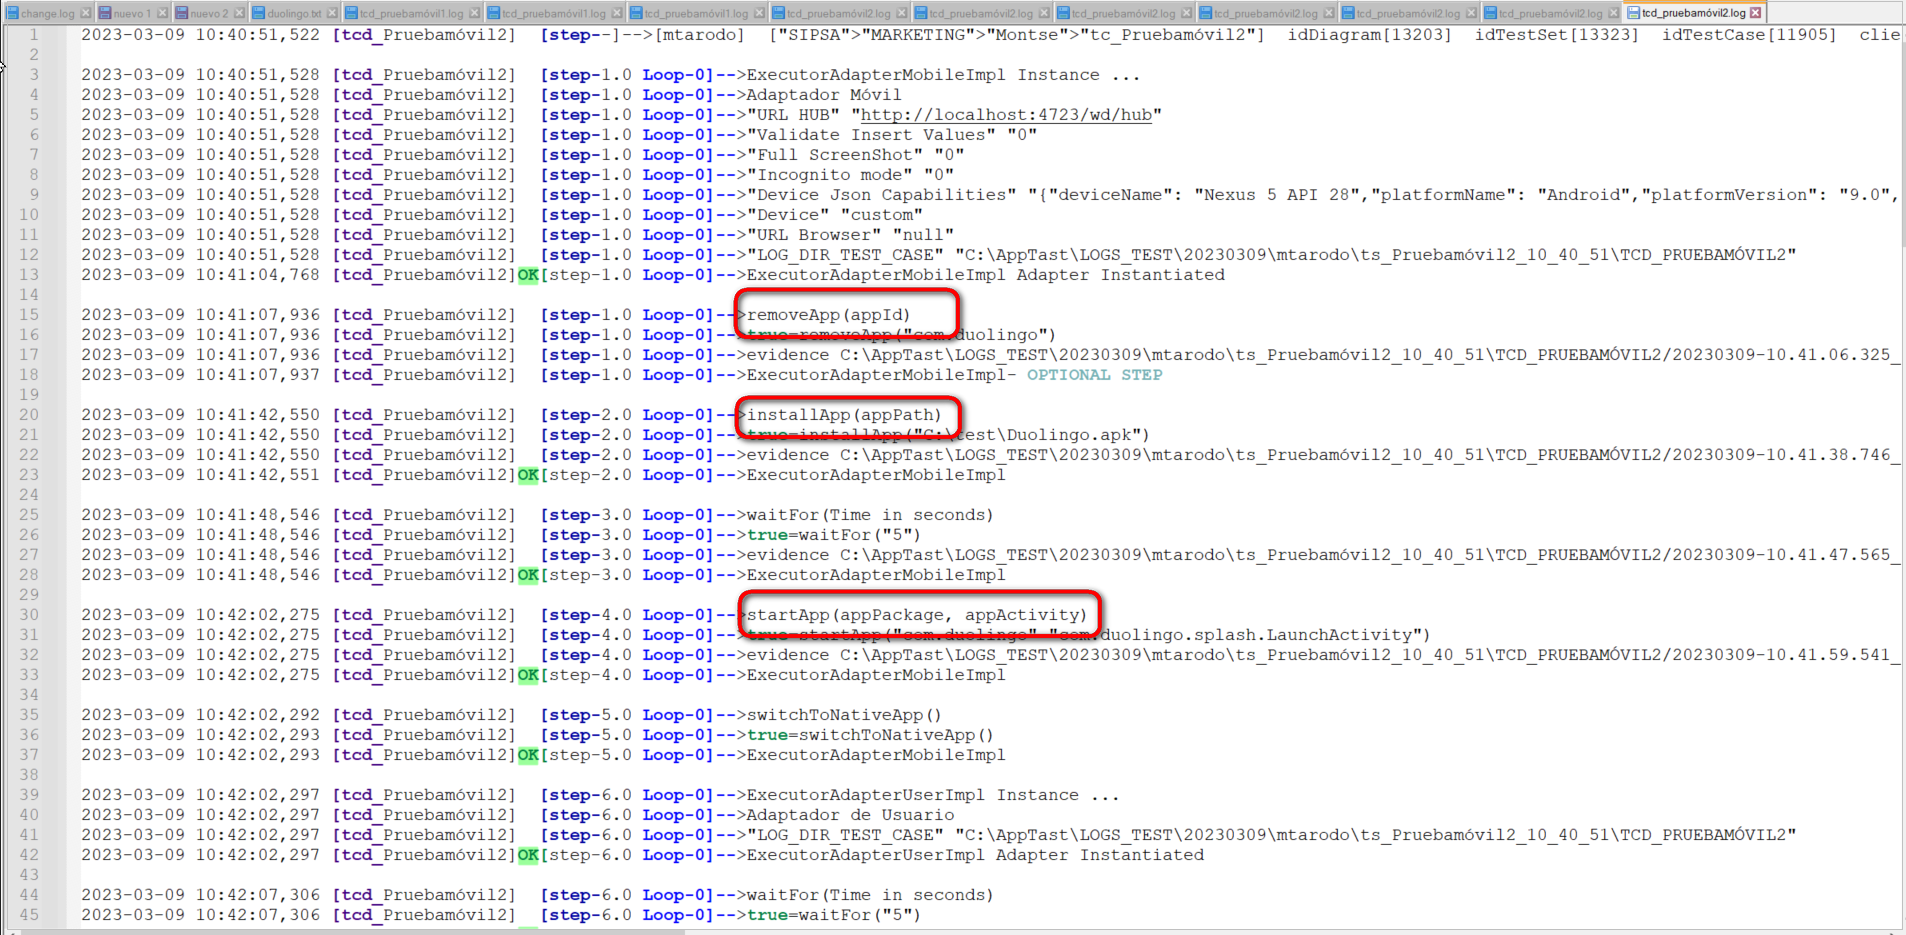
Task: Switch to the change.log tab
Action: point(47,13)
